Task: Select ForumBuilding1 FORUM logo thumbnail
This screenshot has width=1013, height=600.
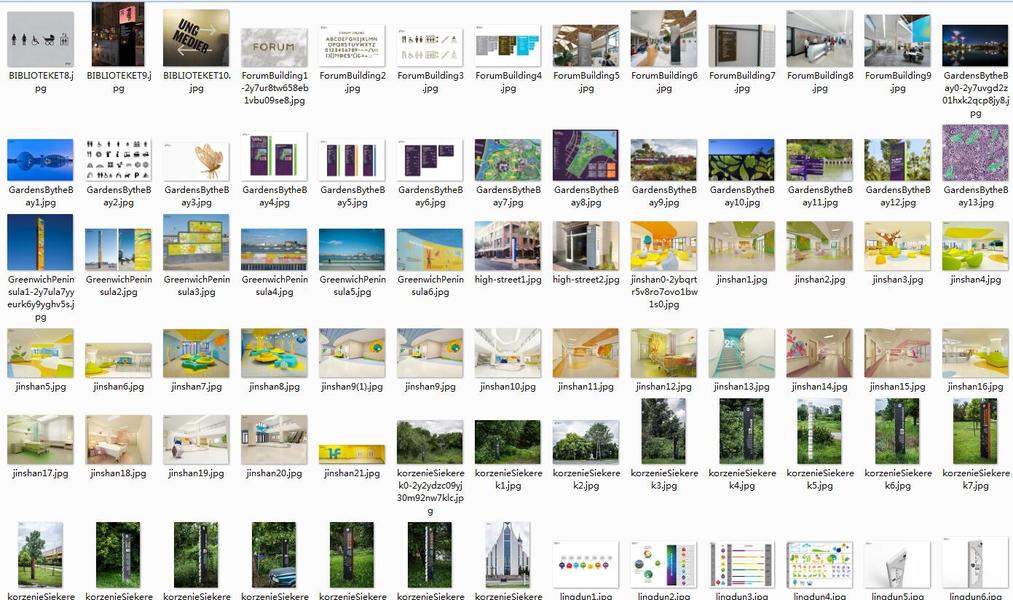Action: [275, 47]
